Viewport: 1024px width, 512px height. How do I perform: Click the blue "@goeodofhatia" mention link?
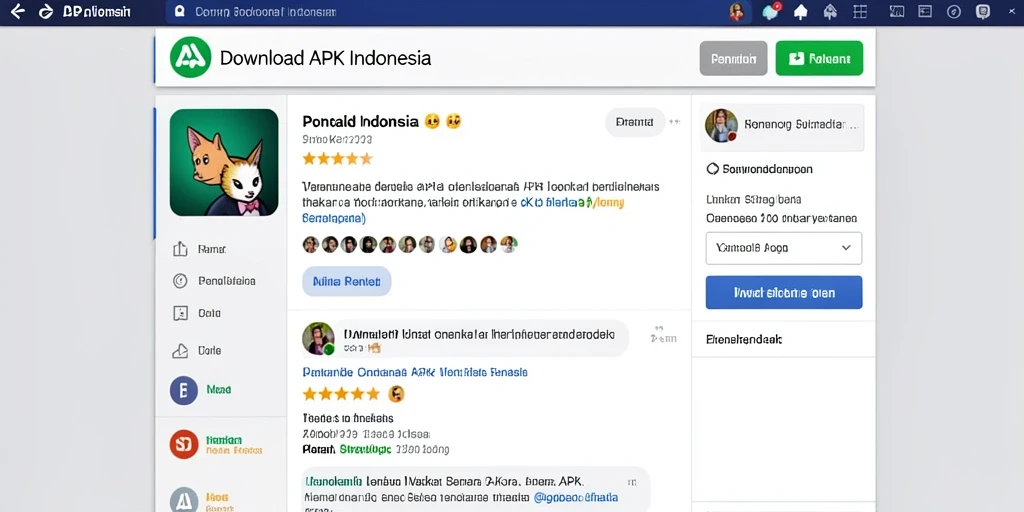point(576,498)
